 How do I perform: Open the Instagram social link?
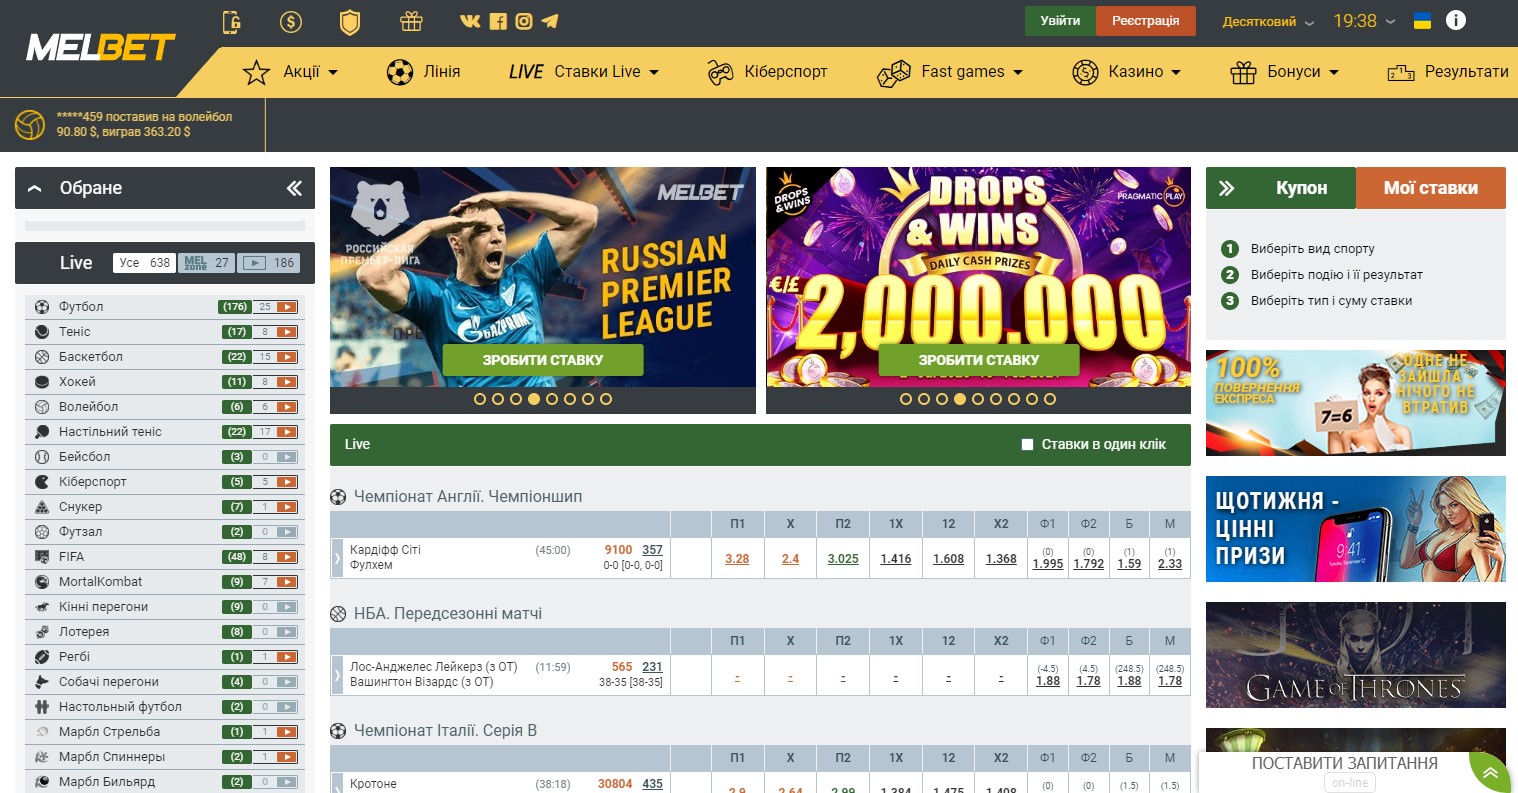(x=524, y=21)
